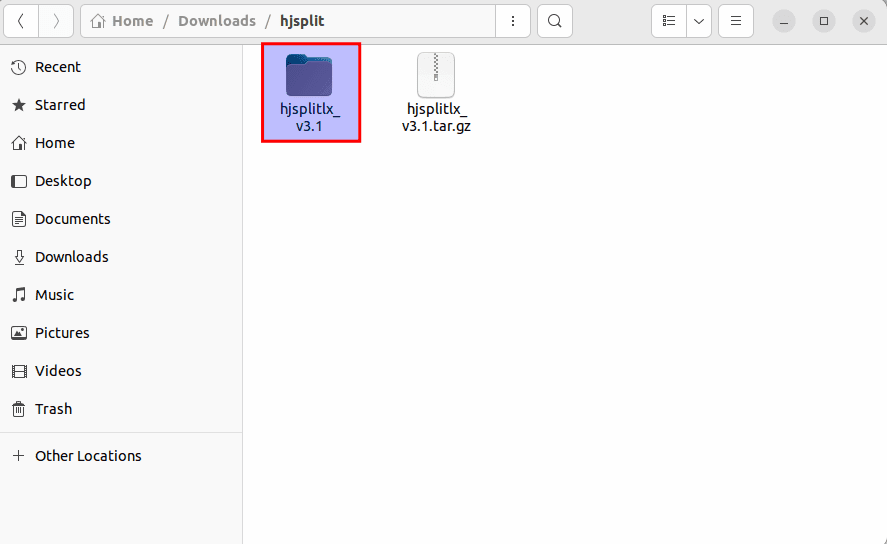Open Music in the sidebar
Image resolution: width=887 pixels, height=544 pixels.
pos(121,295)
